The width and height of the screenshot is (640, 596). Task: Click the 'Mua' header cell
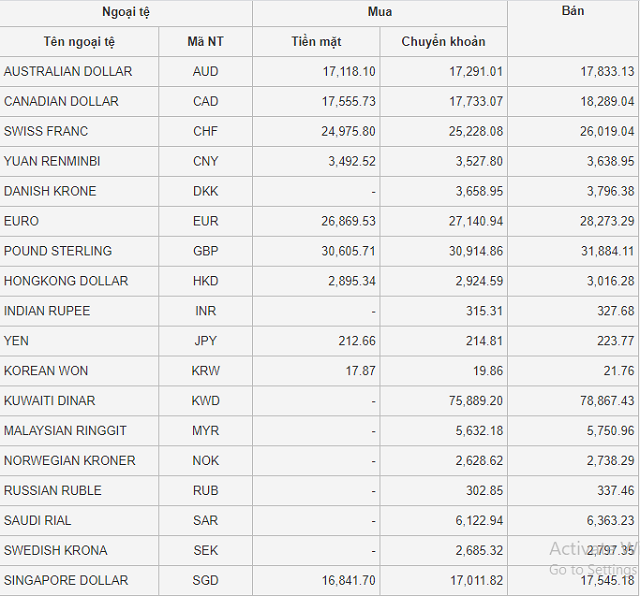[380, 12]
